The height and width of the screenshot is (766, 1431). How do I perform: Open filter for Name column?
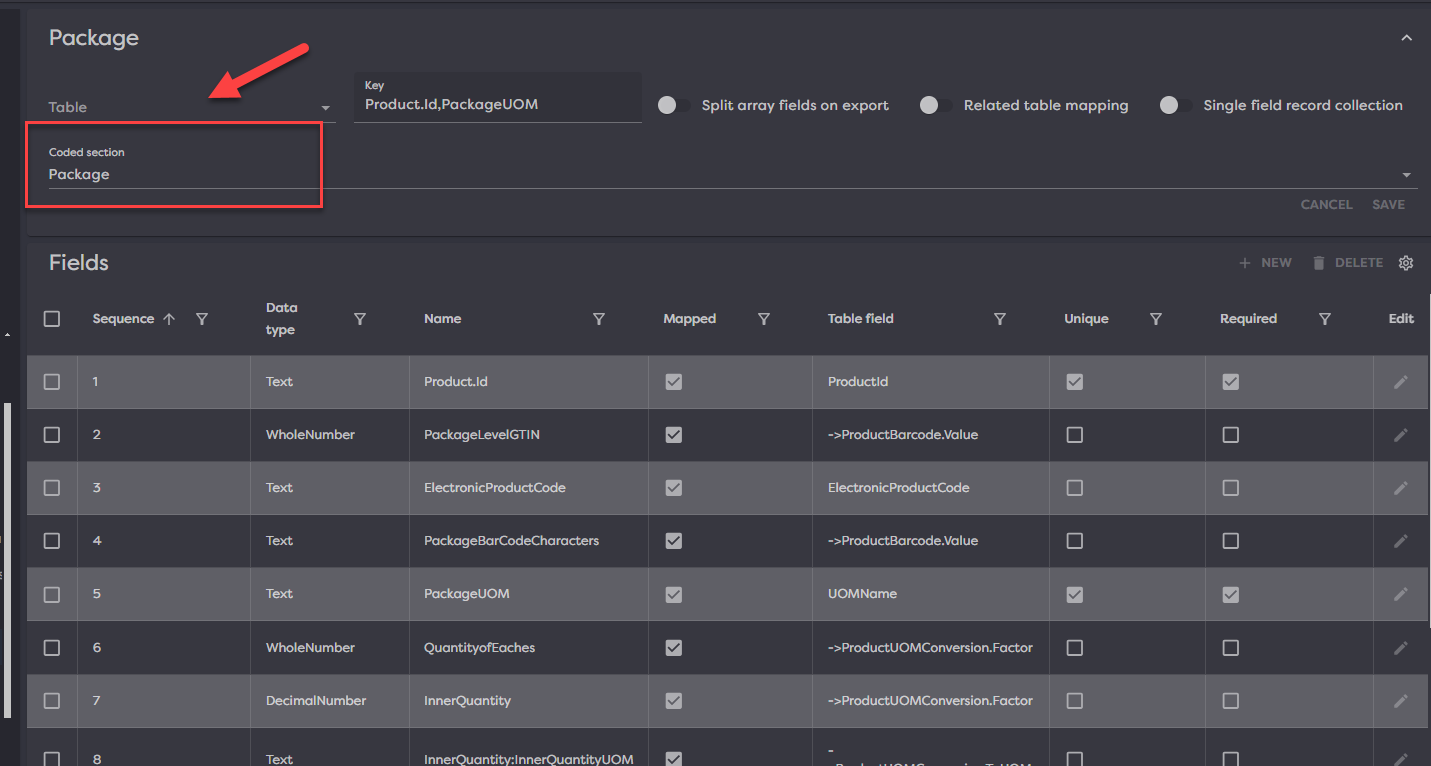[x=599, y=319]
